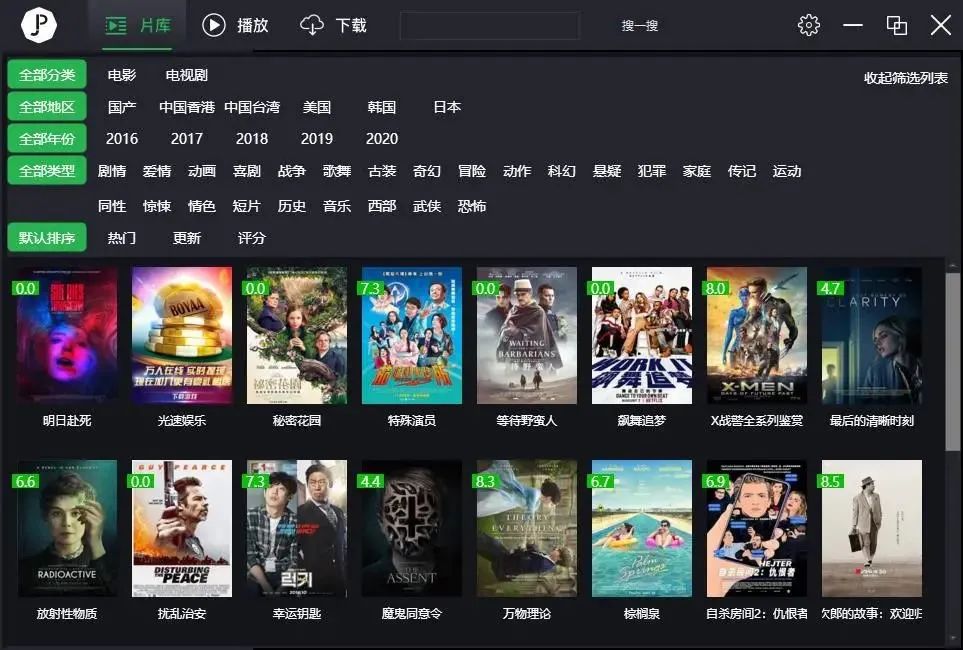This screenshot has width=963, height=650.
Task: Open the 下载 download tab
Action: pyautogui.click(x=333, y=25)
